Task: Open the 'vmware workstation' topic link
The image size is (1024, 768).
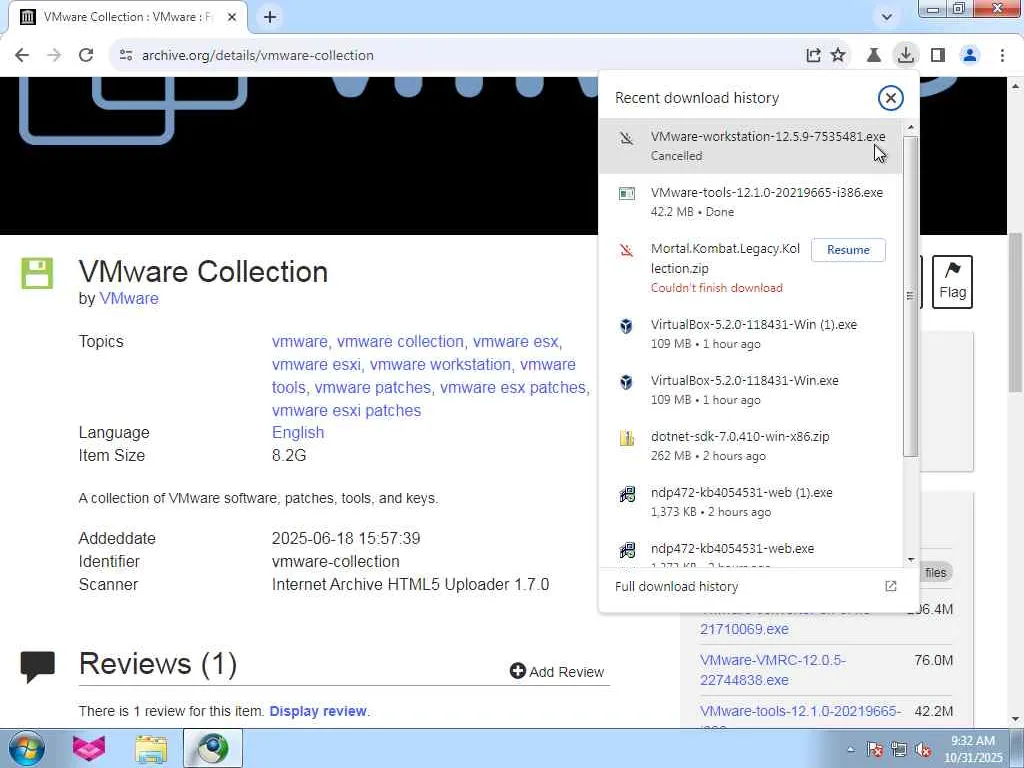Action: [x=440, y=364]
